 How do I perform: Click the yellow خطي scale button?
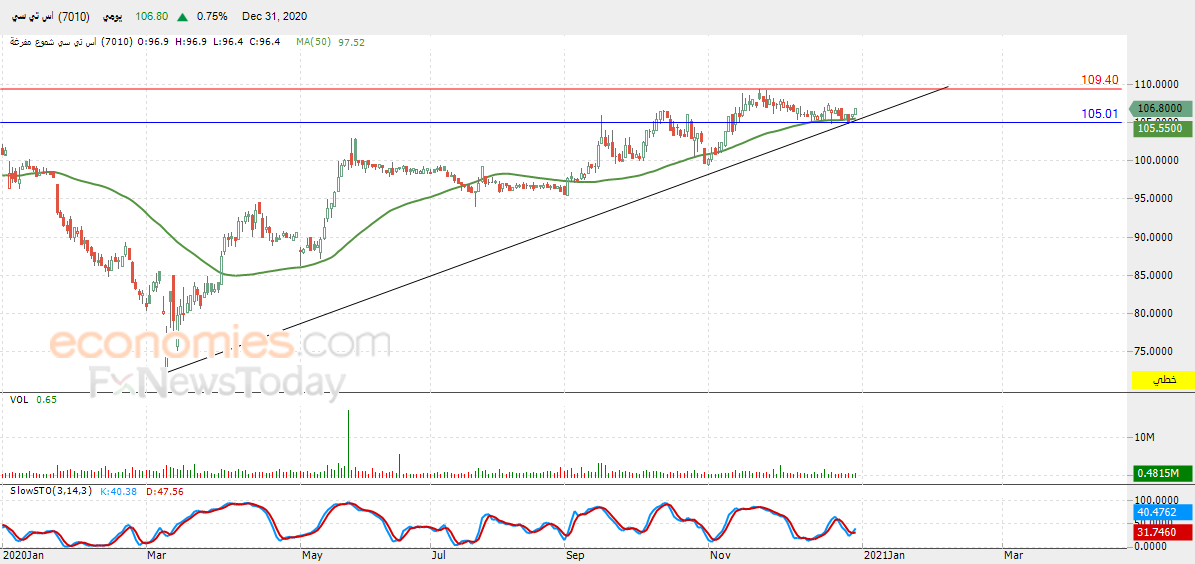point(1164,379)
